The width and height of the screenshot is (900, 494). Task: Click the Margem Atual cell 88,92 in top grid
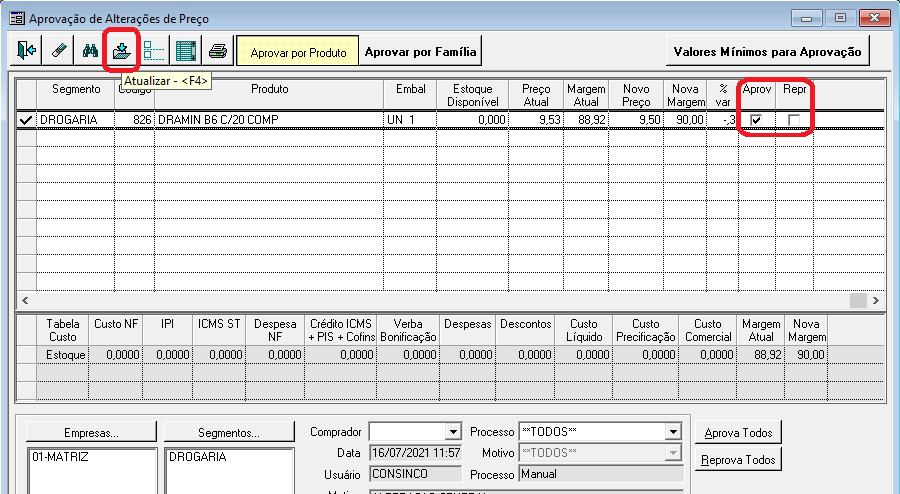[586, 120]
